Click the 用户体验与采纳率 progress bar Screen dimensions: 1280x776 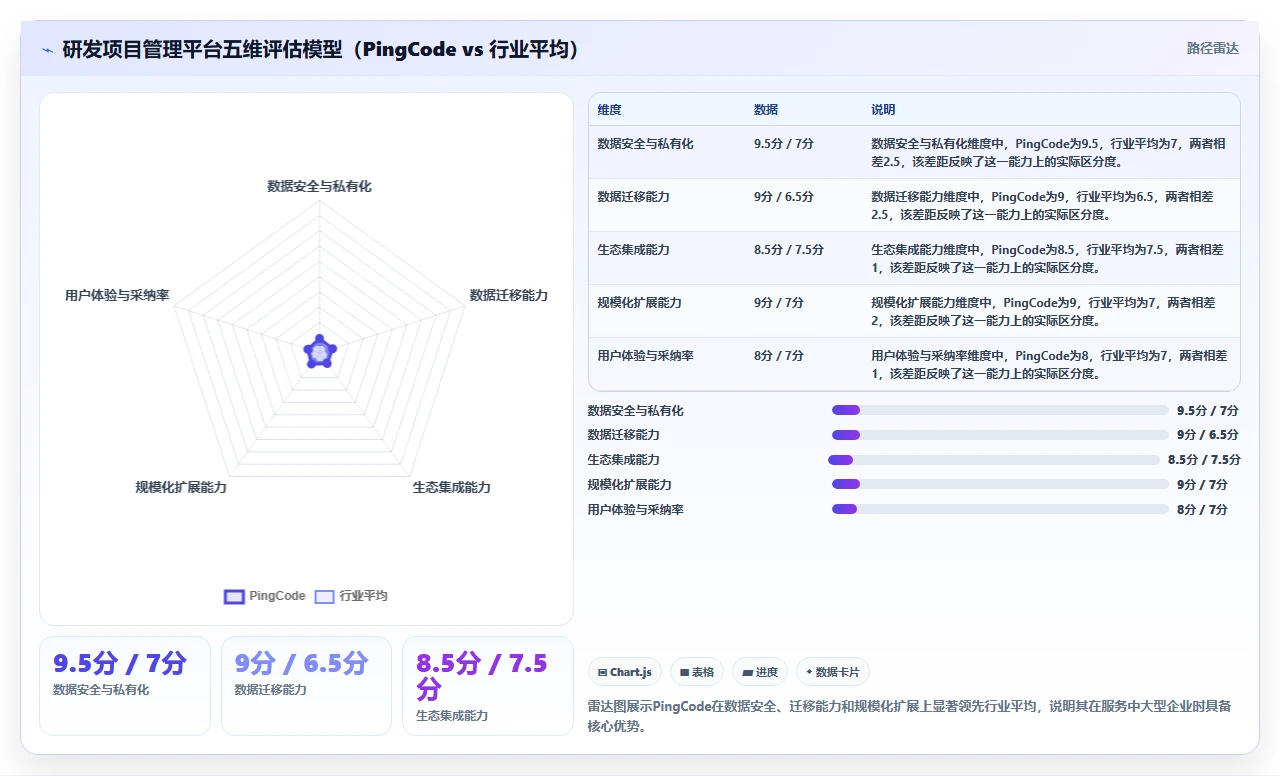[x=1000, y=509]
